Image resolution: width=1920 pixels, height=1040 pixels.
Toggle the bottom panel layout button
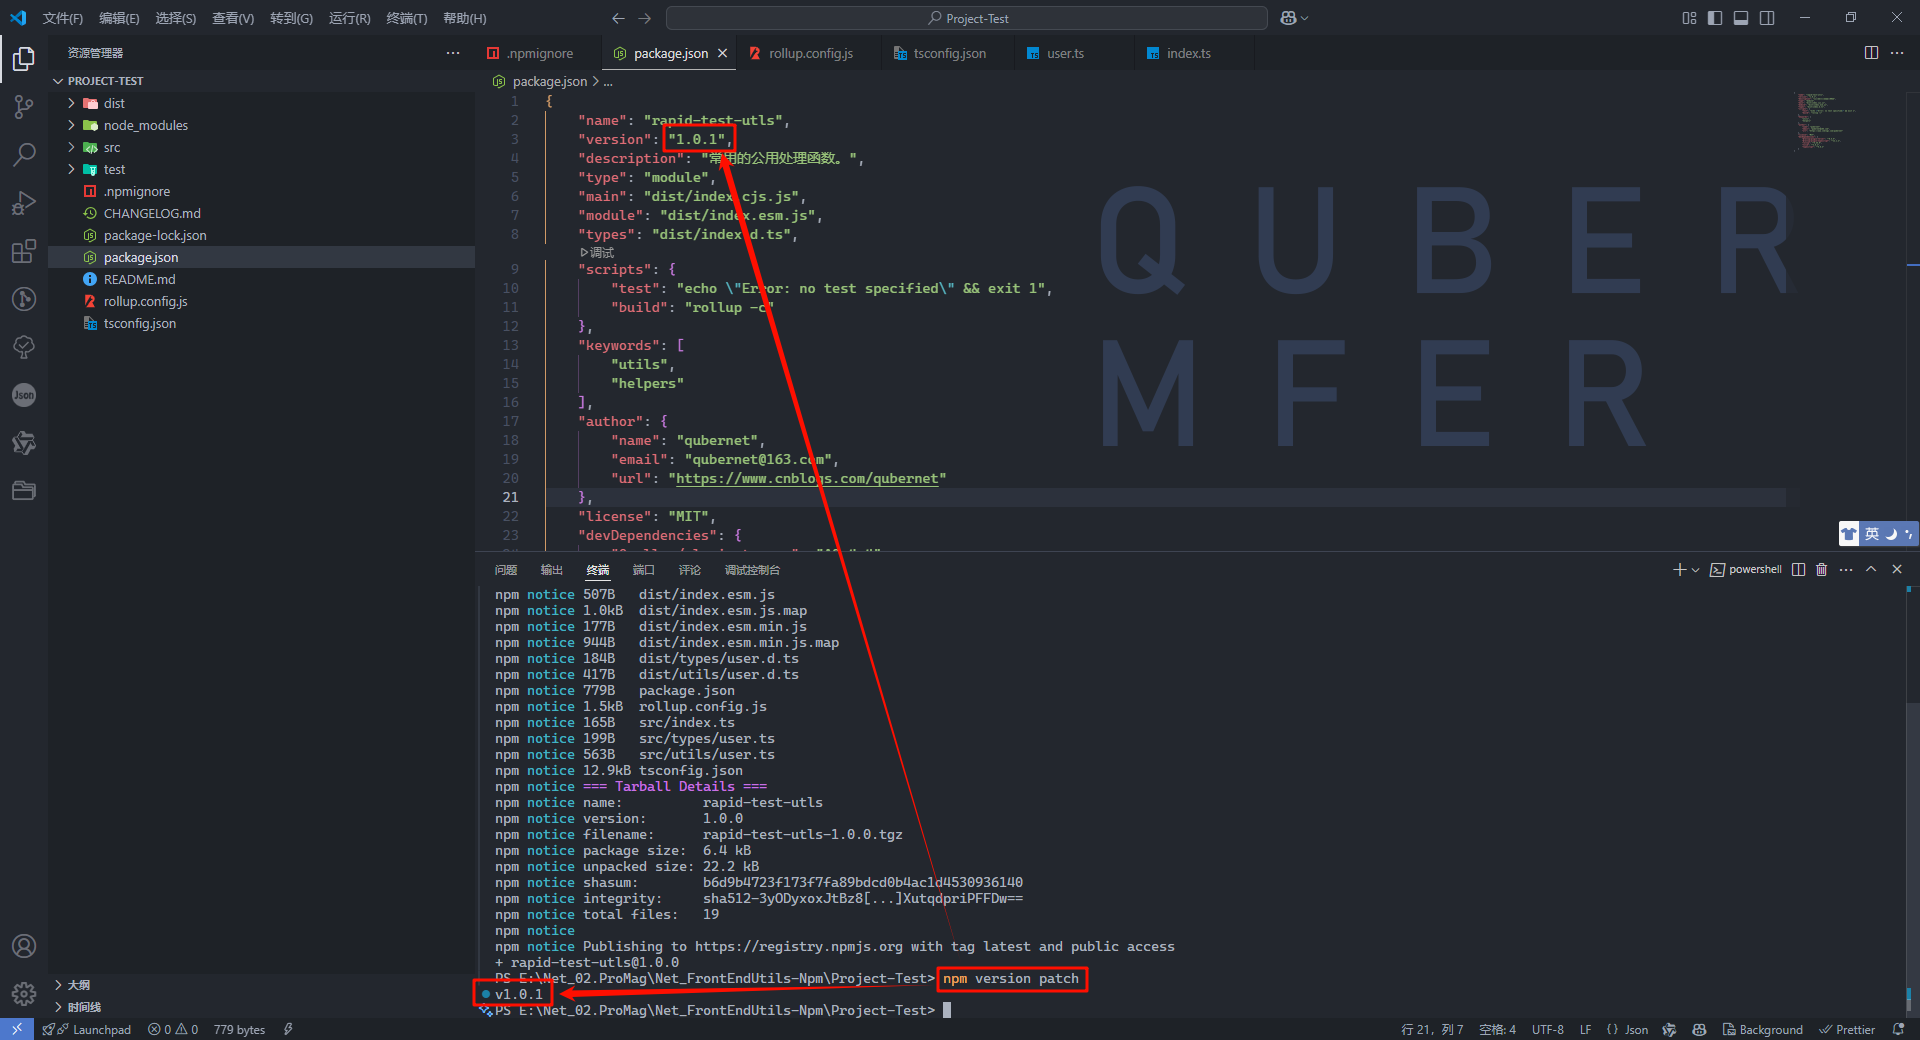[x=1741, y=18]
